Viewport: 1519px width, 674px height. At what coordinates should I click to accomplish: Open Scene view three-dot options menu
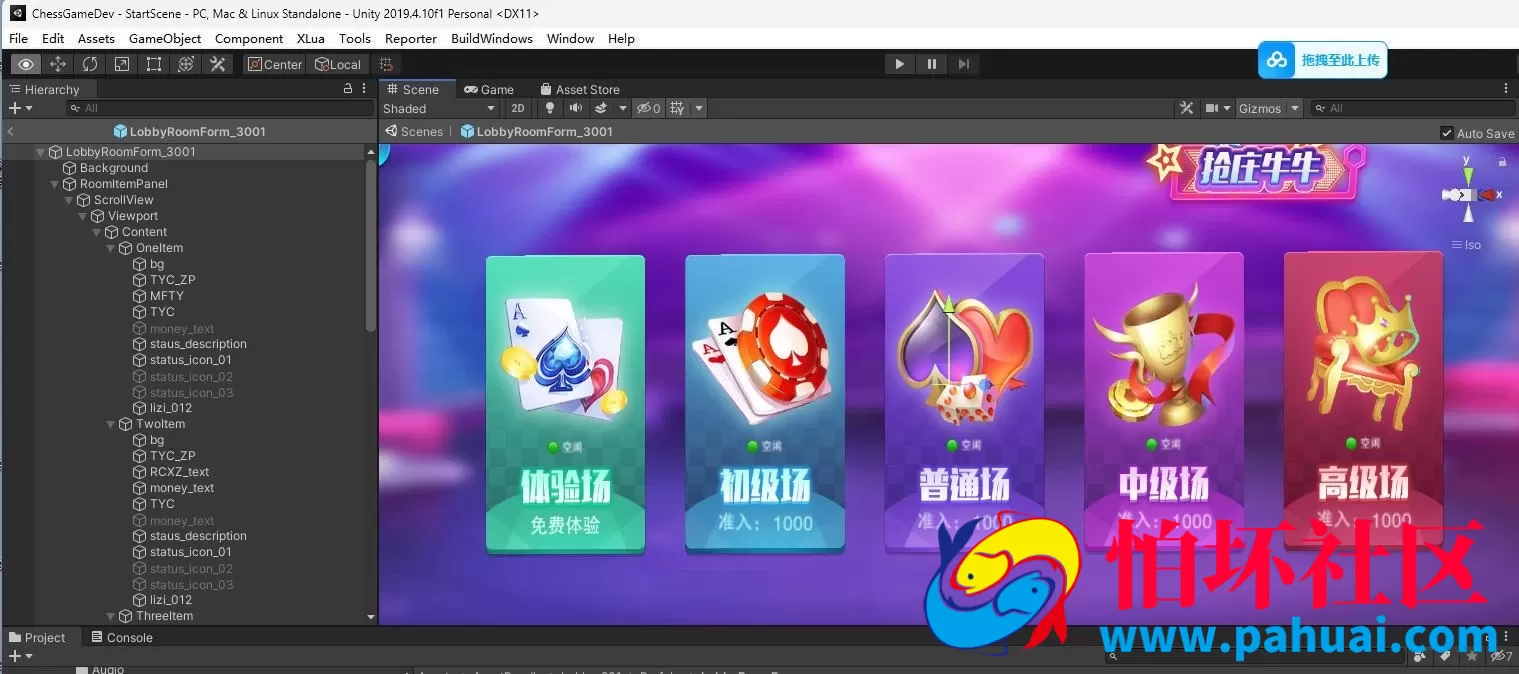1506,88
